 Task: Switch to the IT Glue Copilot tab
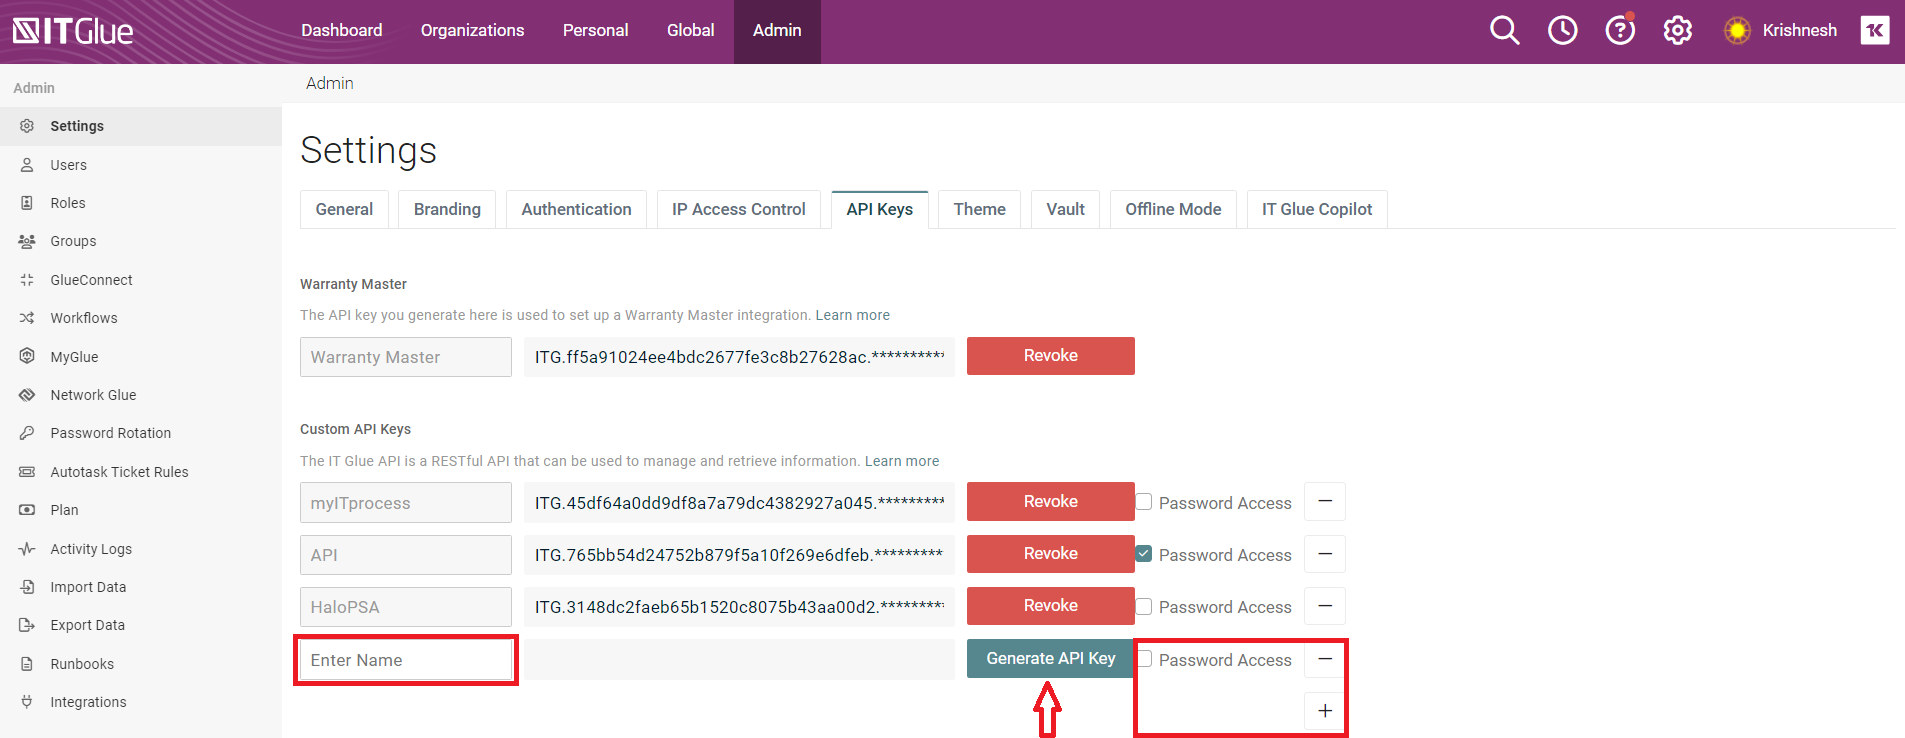coord(1317,209)
